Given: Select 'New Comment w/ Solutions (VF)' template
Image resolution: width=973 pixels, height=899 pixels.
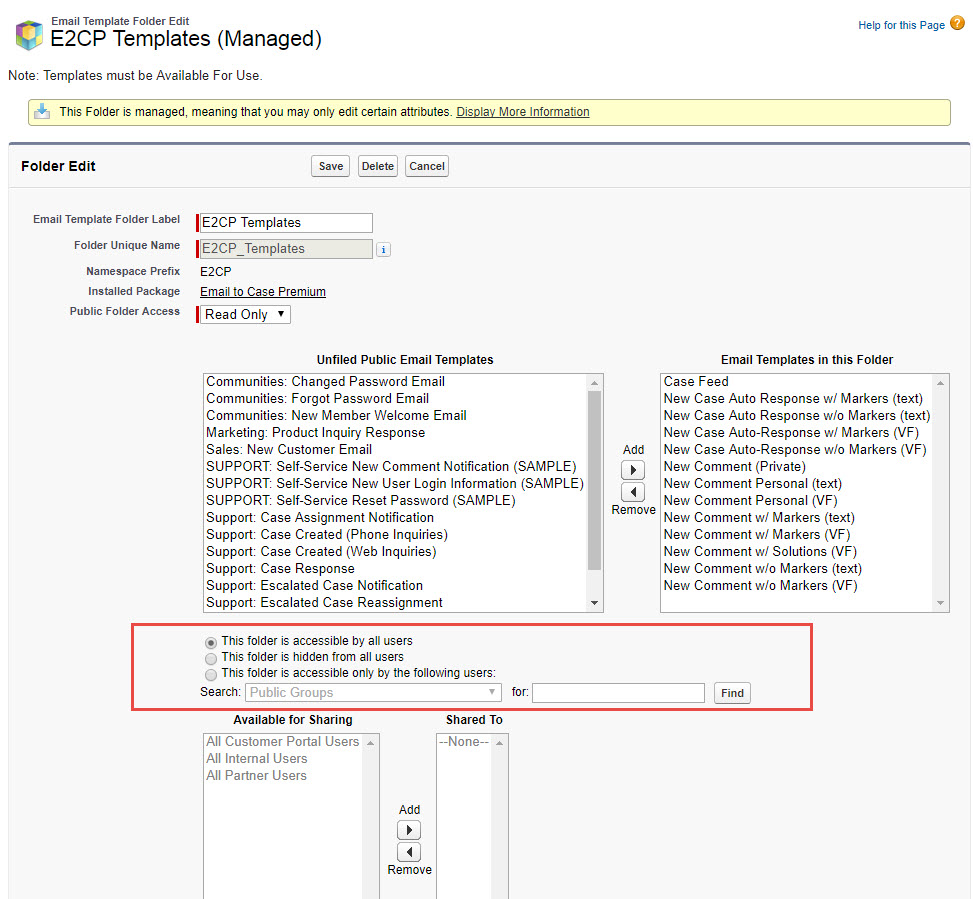Looking at the screenshot, I should [x=760, y=552].
